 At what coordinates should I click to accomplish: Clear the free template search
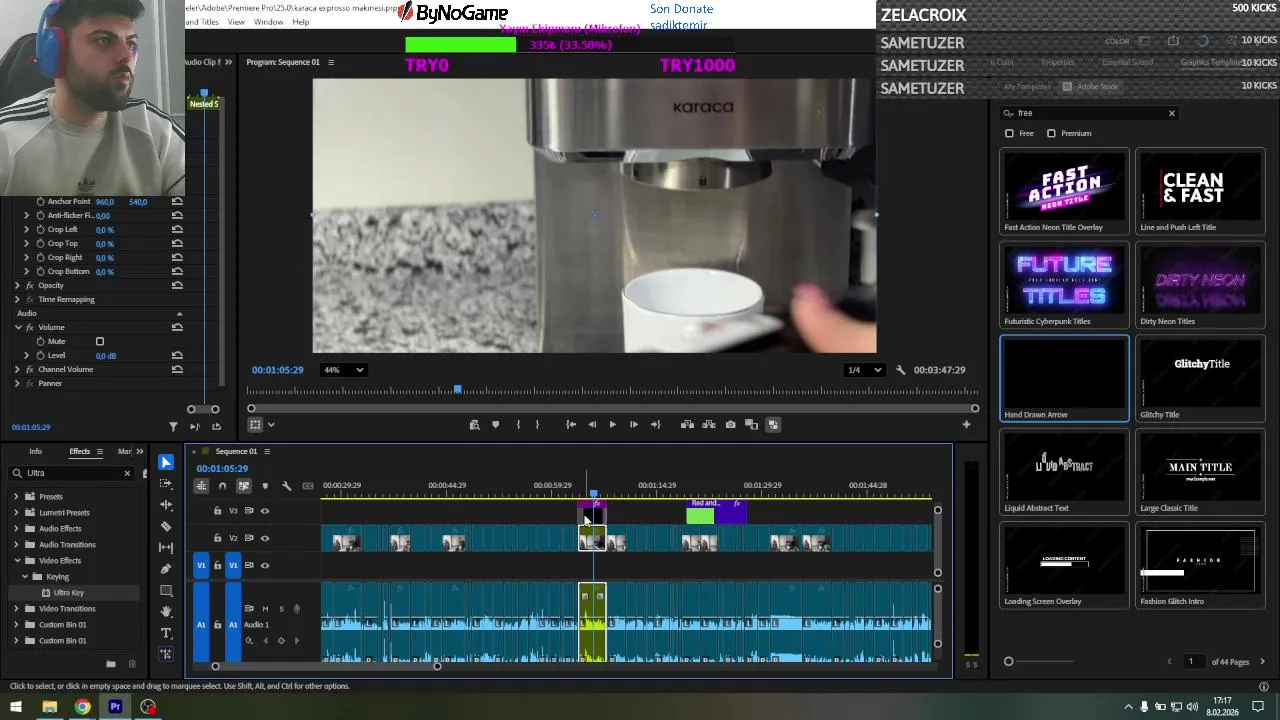1172,113
